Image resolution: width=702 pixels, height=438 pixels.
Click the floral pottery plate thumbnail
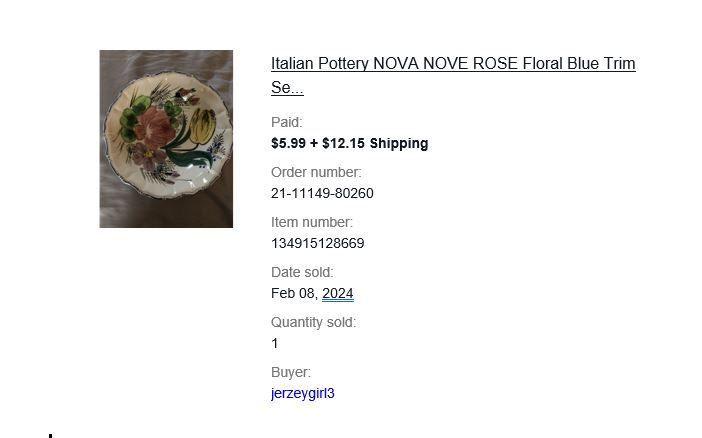(x=166, y=139)
